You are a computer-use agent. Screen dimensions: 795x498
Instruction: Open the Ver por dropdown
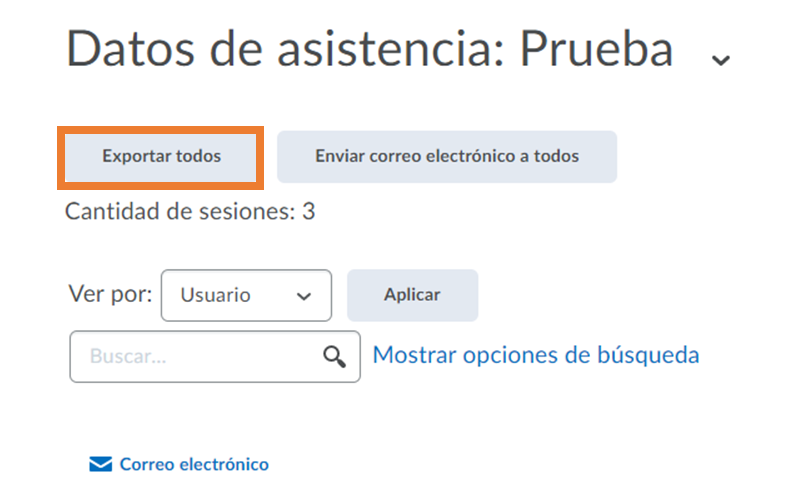coord(245,295)
